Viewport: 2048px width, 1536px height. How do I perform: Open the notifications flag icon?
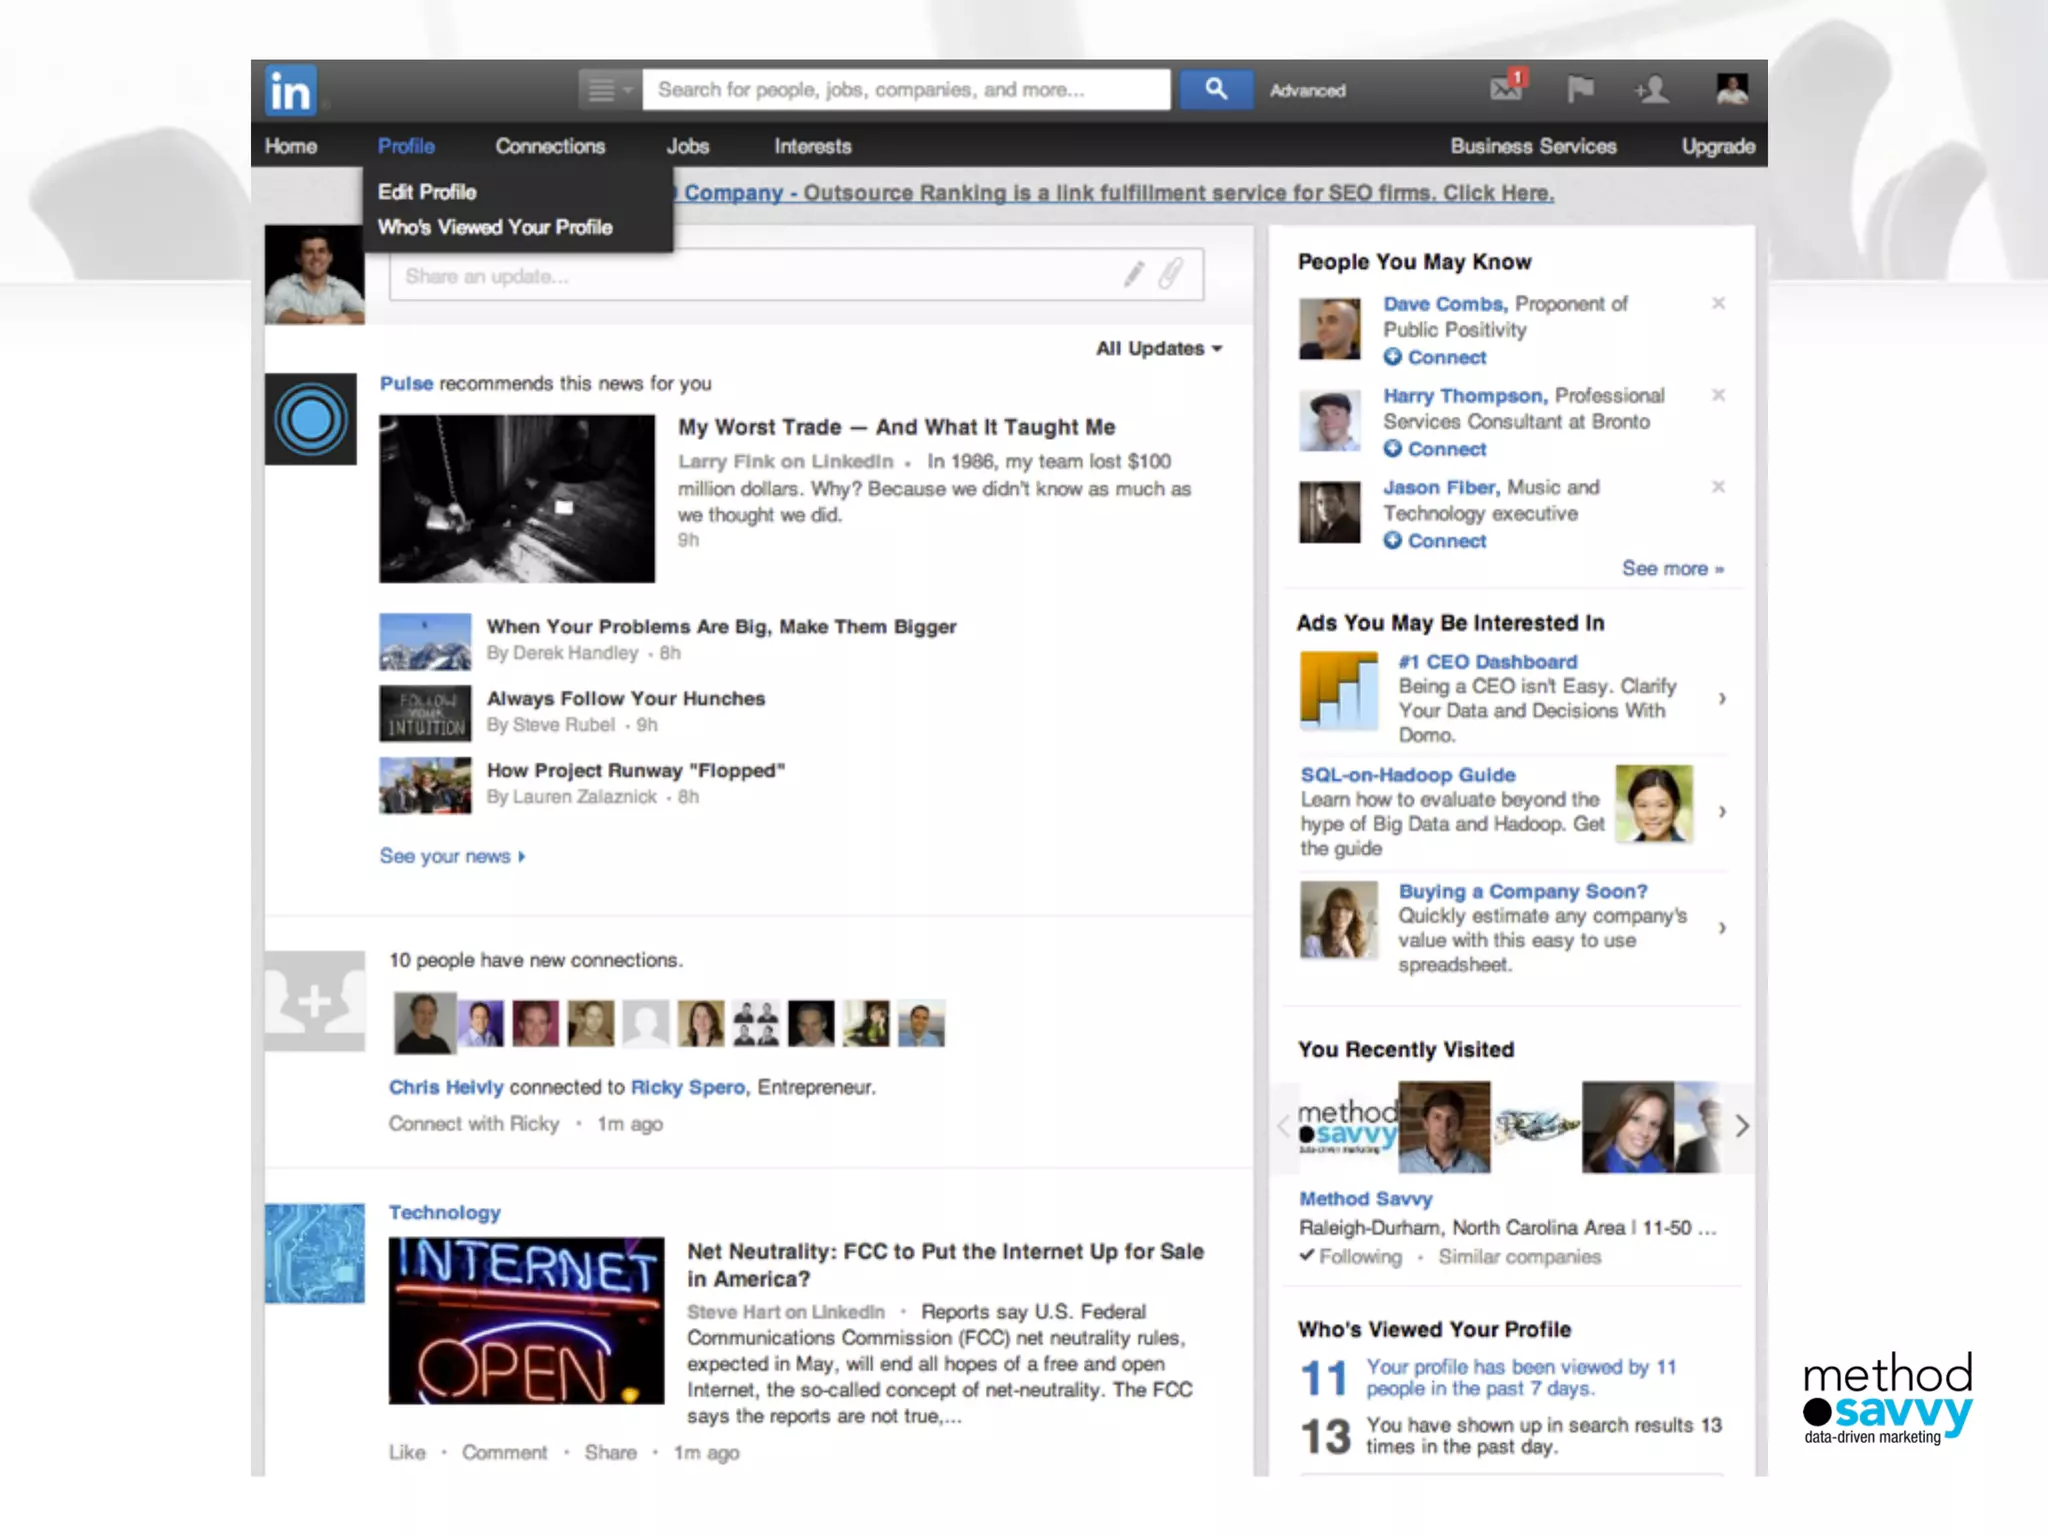point(1580,89)
